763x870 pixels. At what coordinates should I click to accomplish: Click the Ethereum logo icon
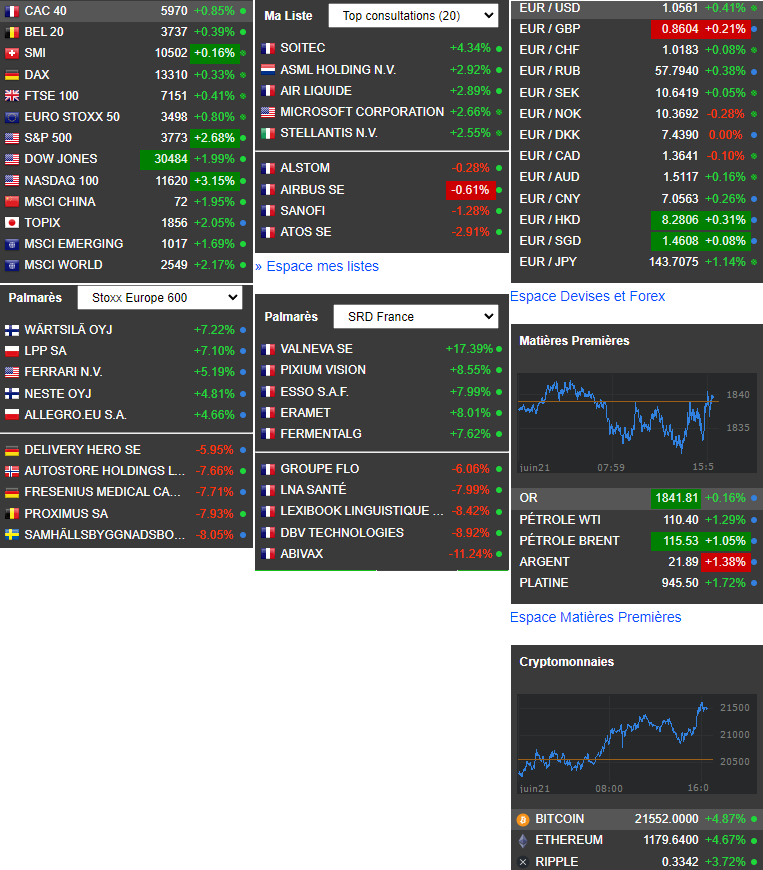pyautogui.click(x=523, y=841)
